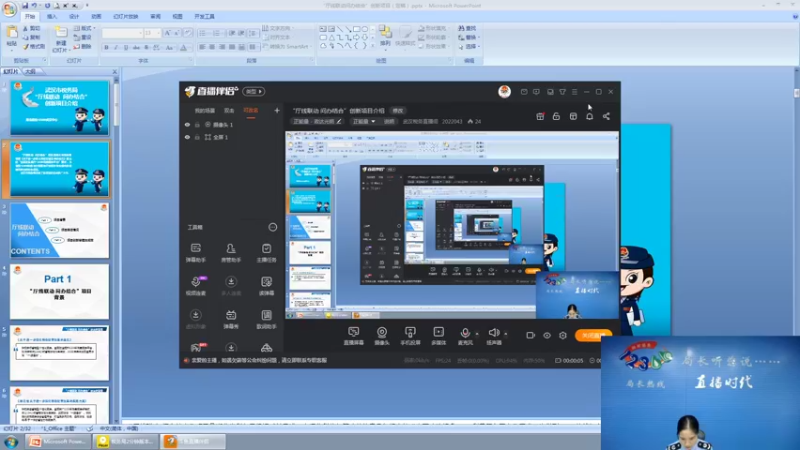Toggle visibility of 摄像头 1 layer

pos(187,124)
